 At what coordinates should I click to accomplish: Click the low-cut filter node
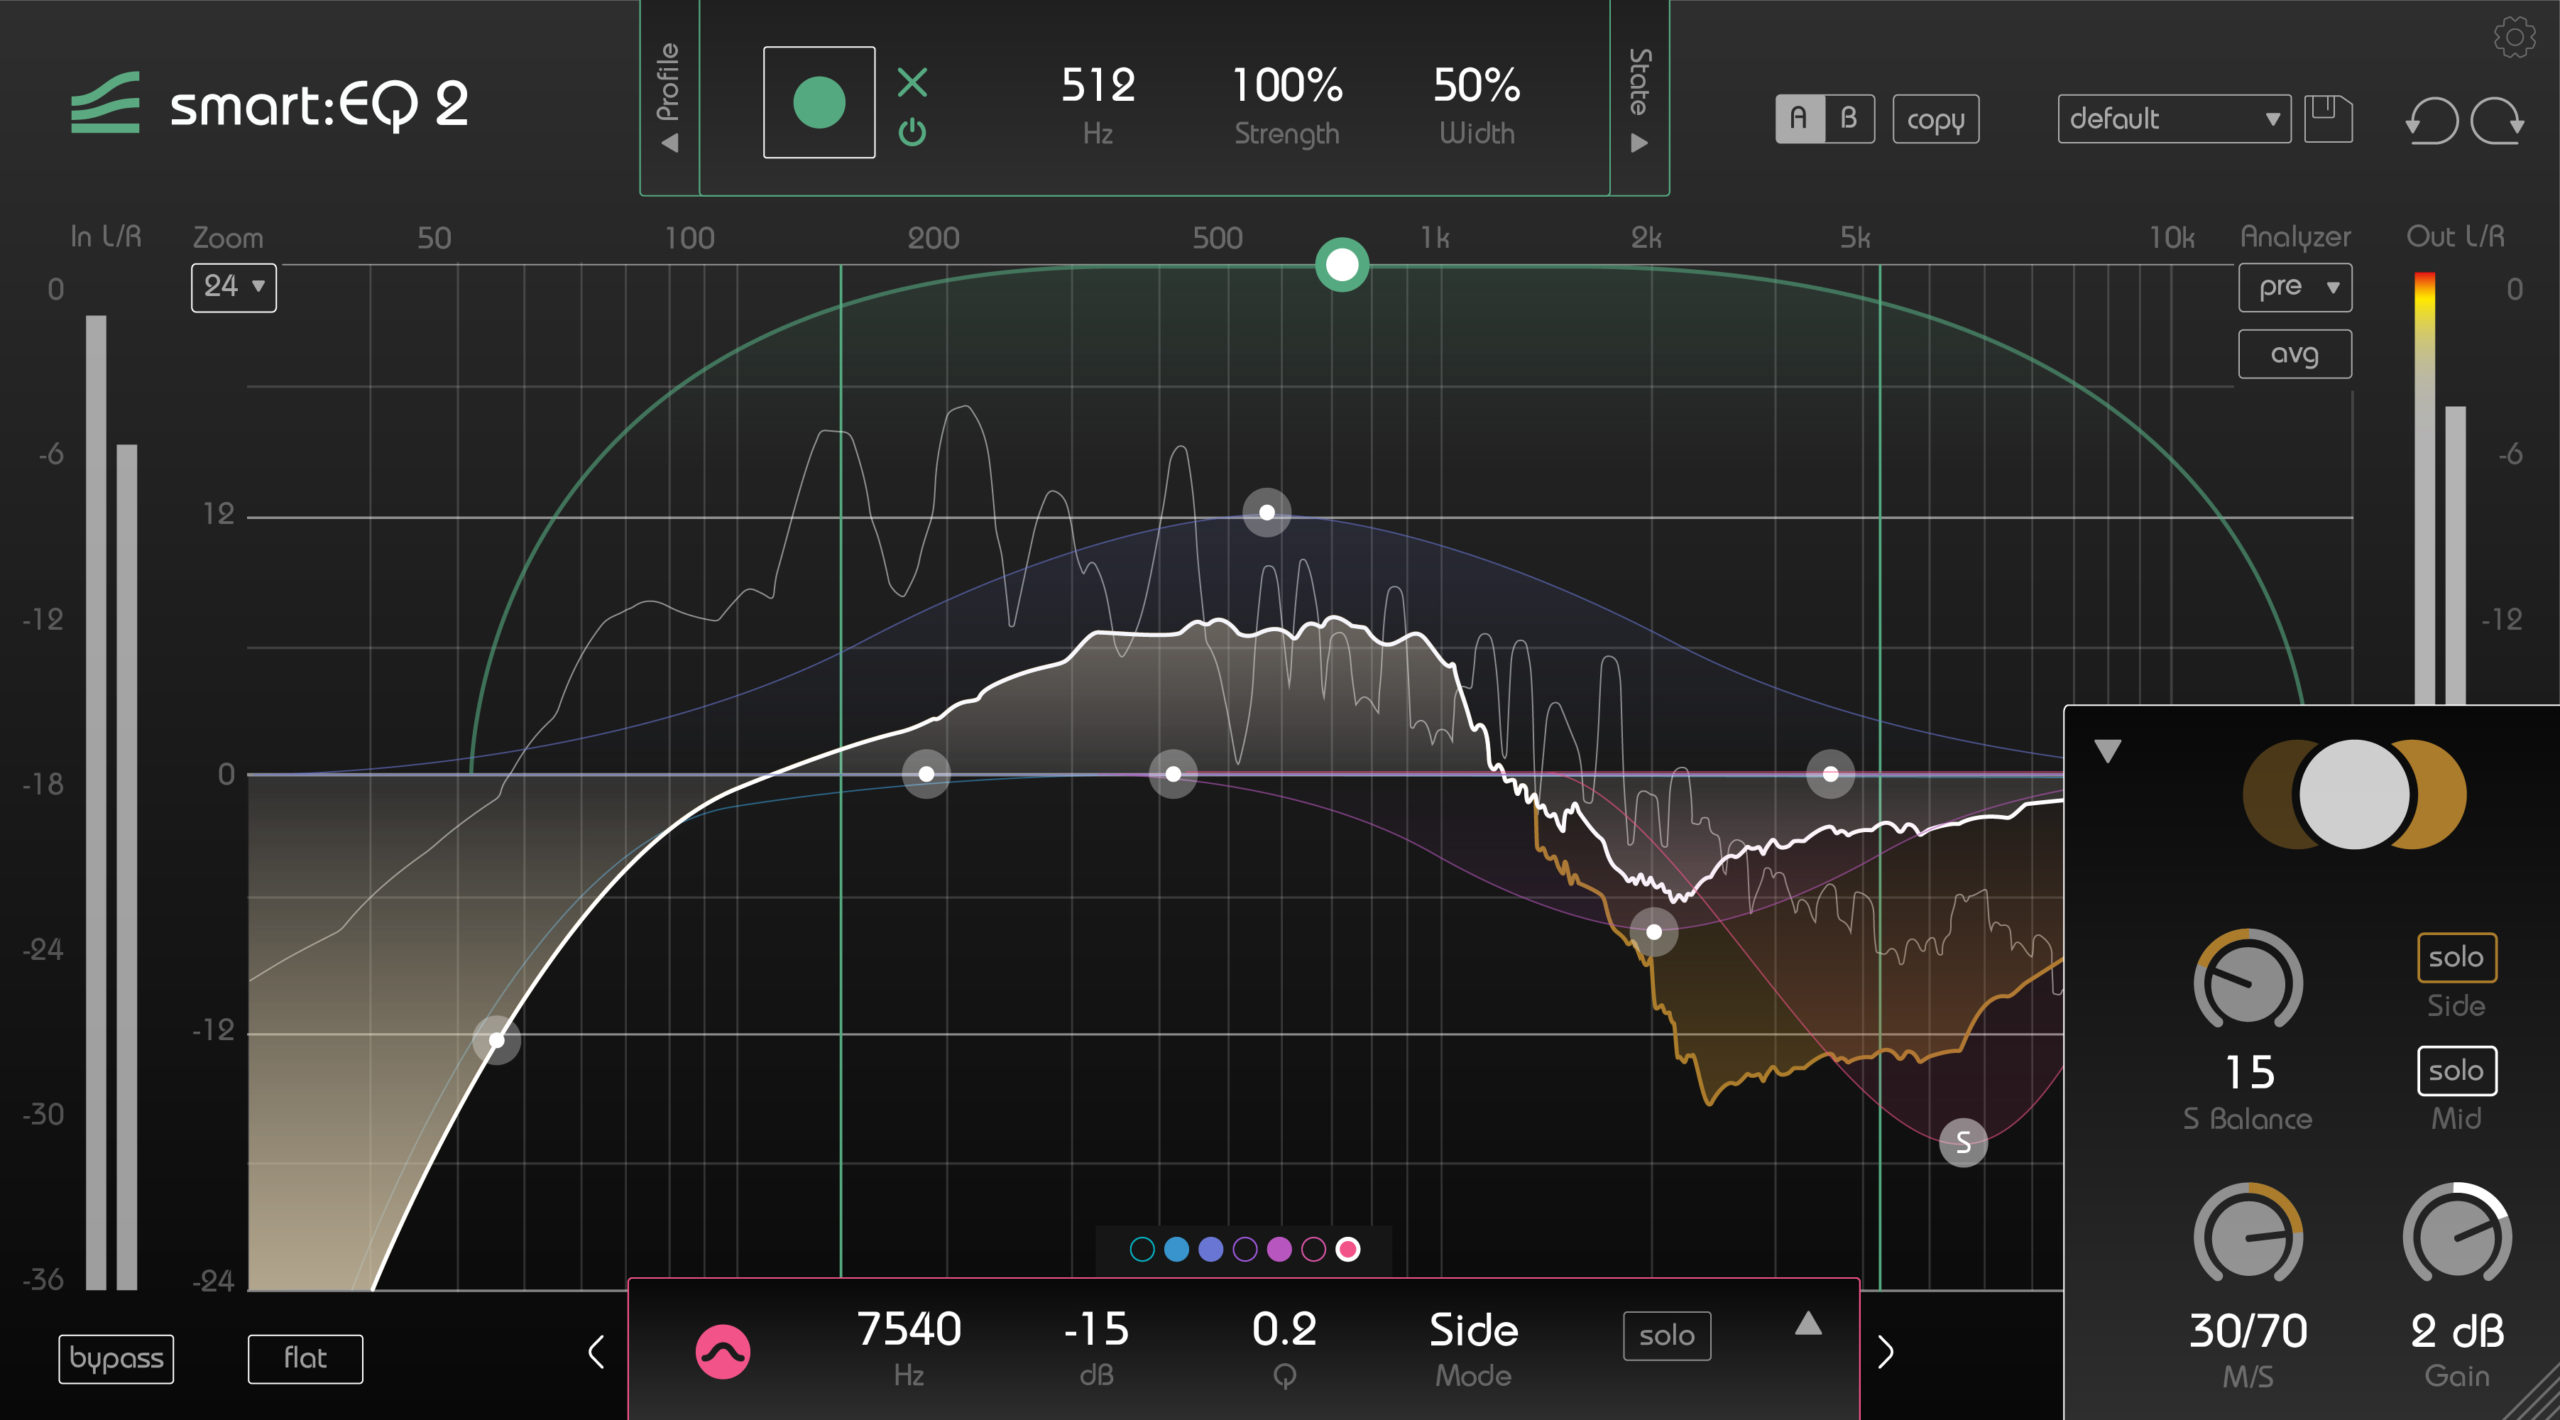[x=497, y=1040]
